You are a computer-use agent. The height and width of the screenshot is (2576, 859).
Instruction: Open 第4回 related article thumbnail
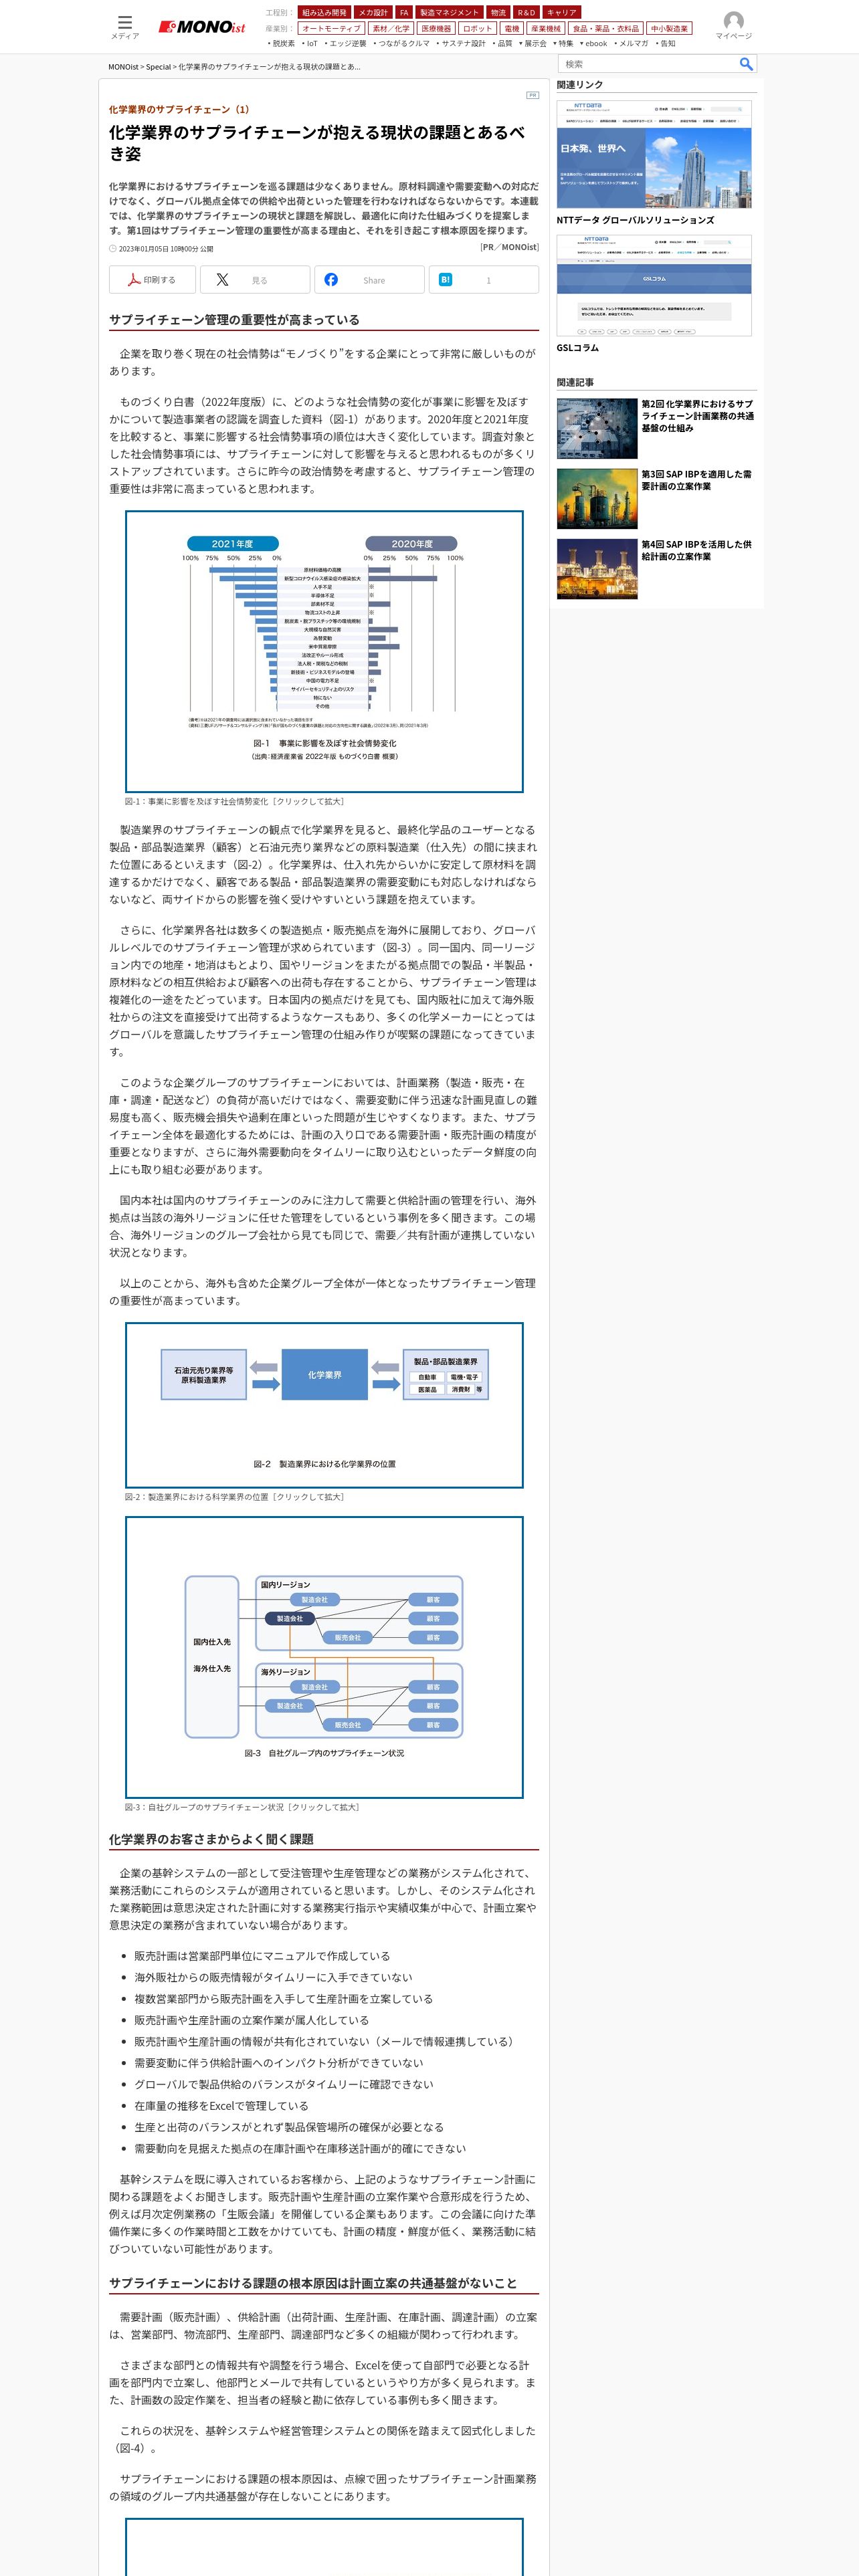(597, 569)
